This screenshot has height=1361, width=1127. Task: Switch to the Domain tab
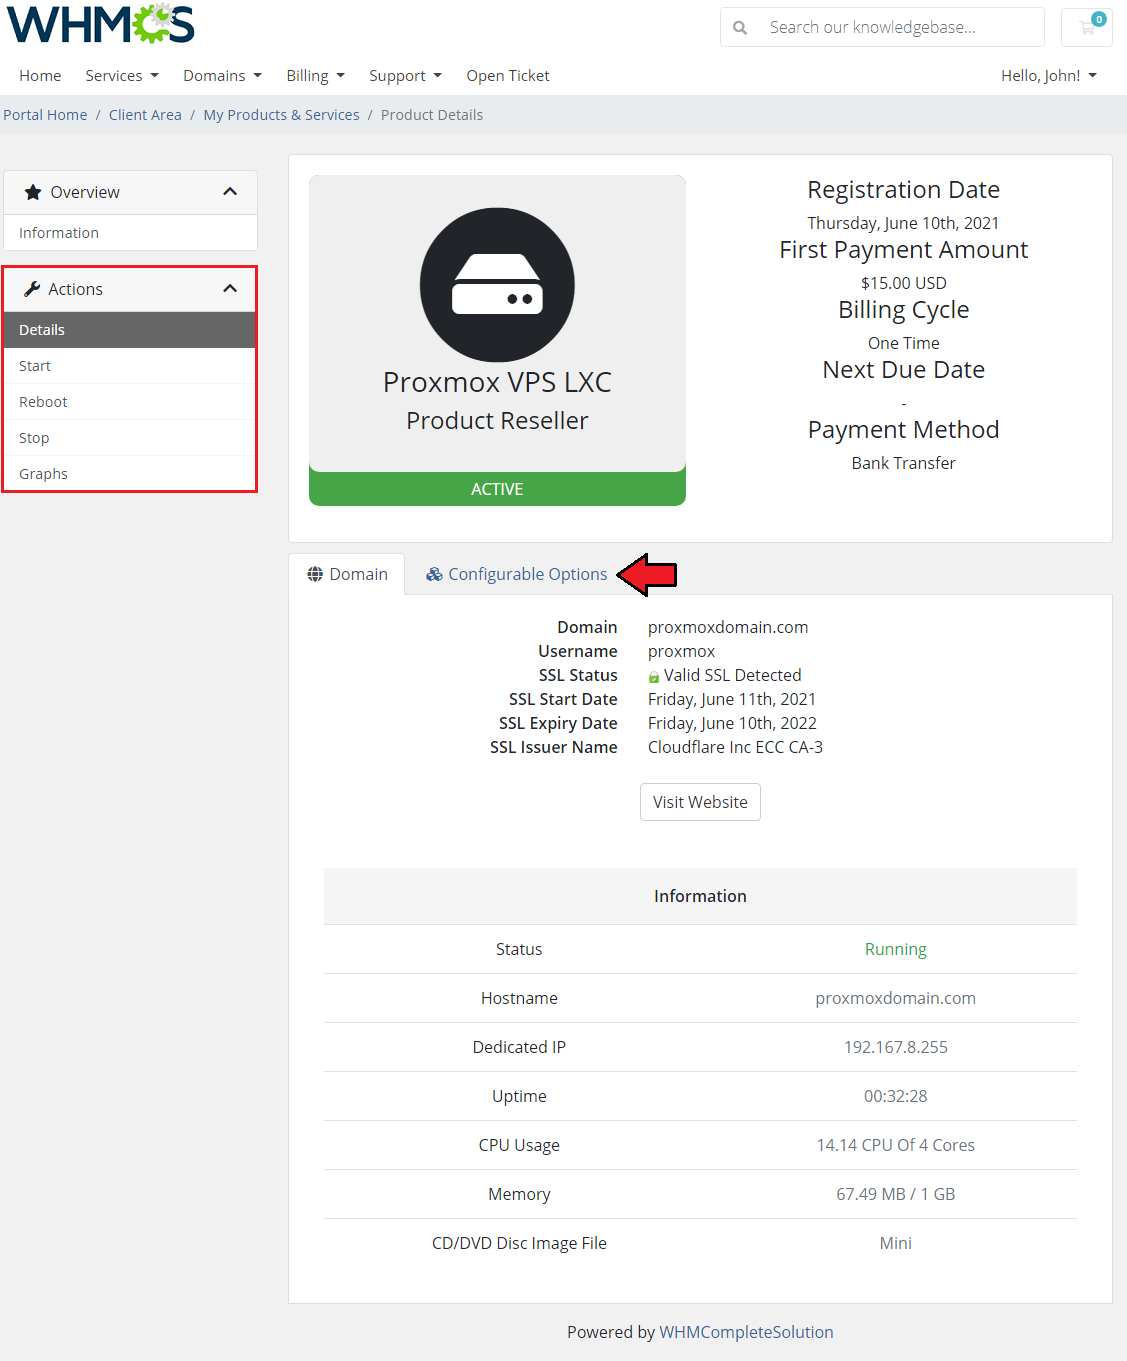pos(347,574)
